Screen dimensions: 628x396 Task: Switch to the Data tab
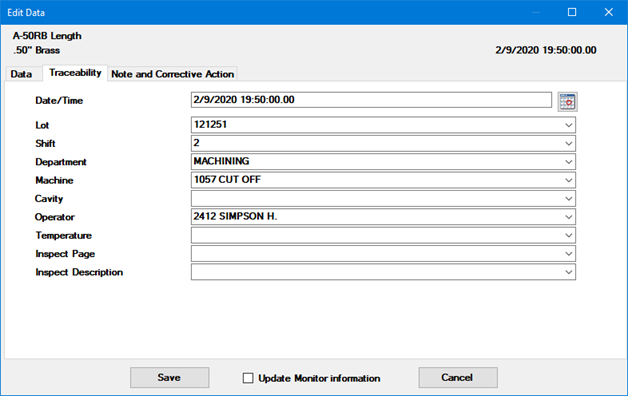(x=22, y=74)
